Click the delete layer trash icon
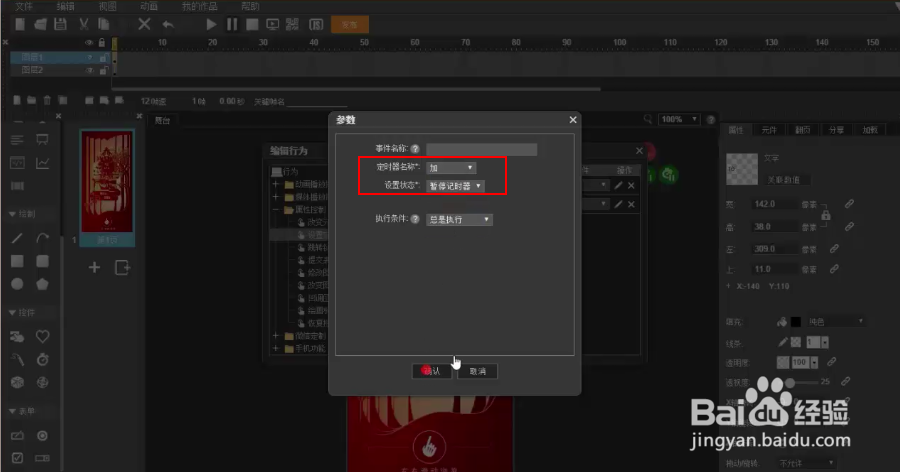 point(47,100)
